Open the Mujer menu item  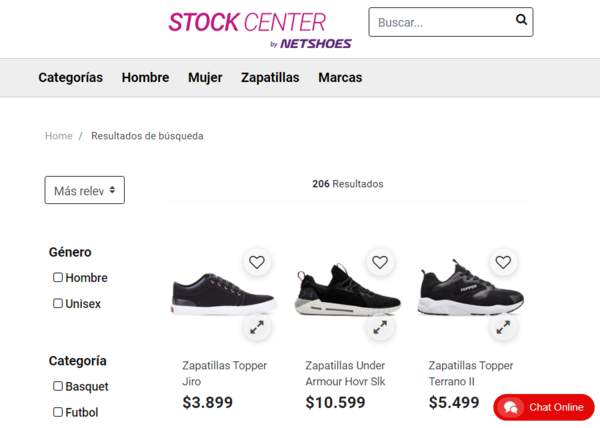tap(205, 77)
